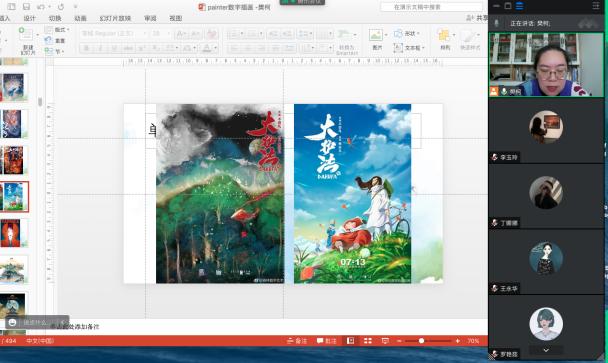The image size is (608, 363).
Task: Click microphone icon in meeting speaker bar
Action: [x=496, y=23]
